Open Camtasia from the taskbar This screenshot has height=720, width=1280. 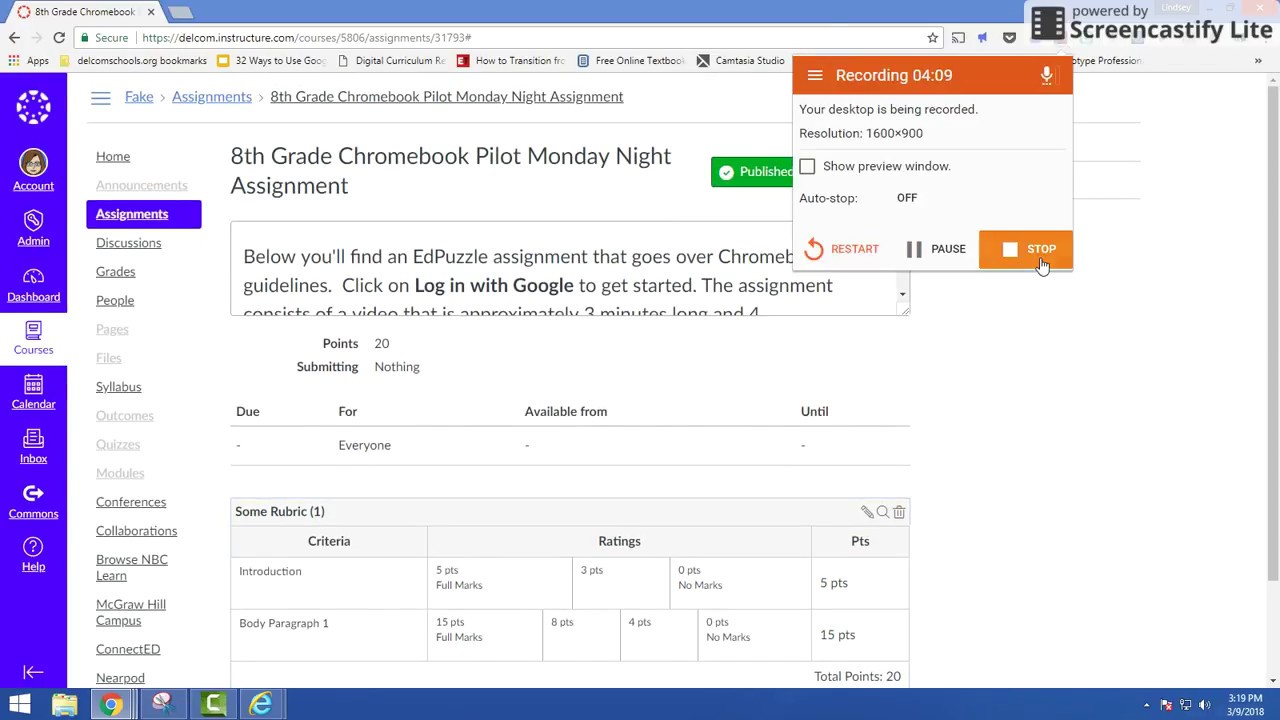coord(213,705)
